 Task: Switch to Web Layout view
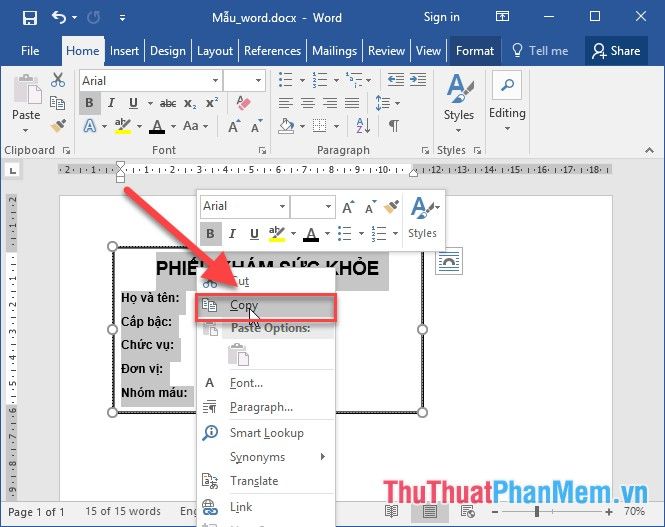467,511
